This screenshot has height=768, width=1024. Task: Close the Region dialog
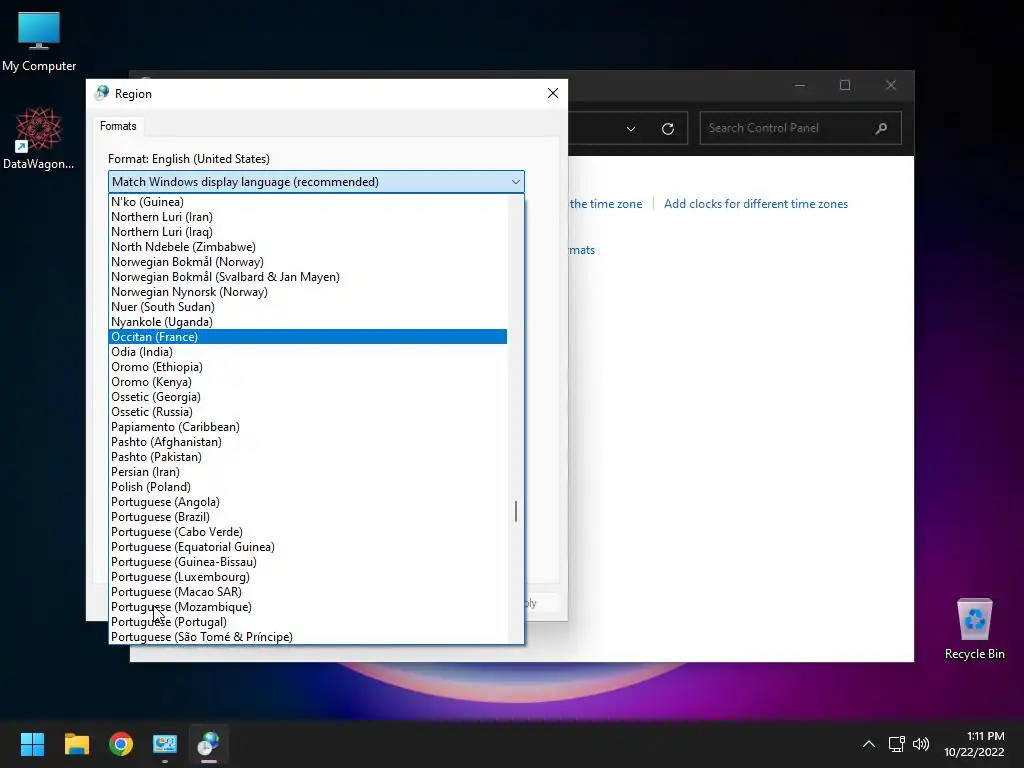(552, 93)
